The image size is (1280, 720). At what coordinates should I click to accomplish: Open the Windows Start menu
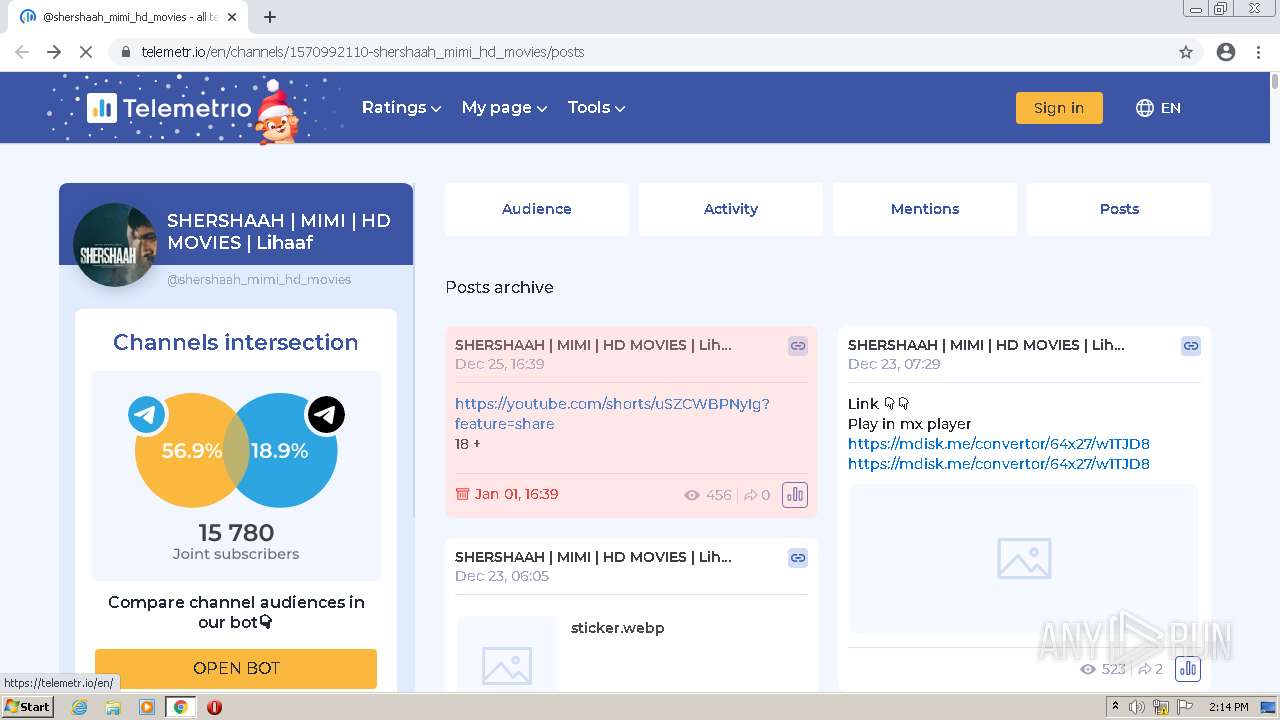click(x=28, y=707)
